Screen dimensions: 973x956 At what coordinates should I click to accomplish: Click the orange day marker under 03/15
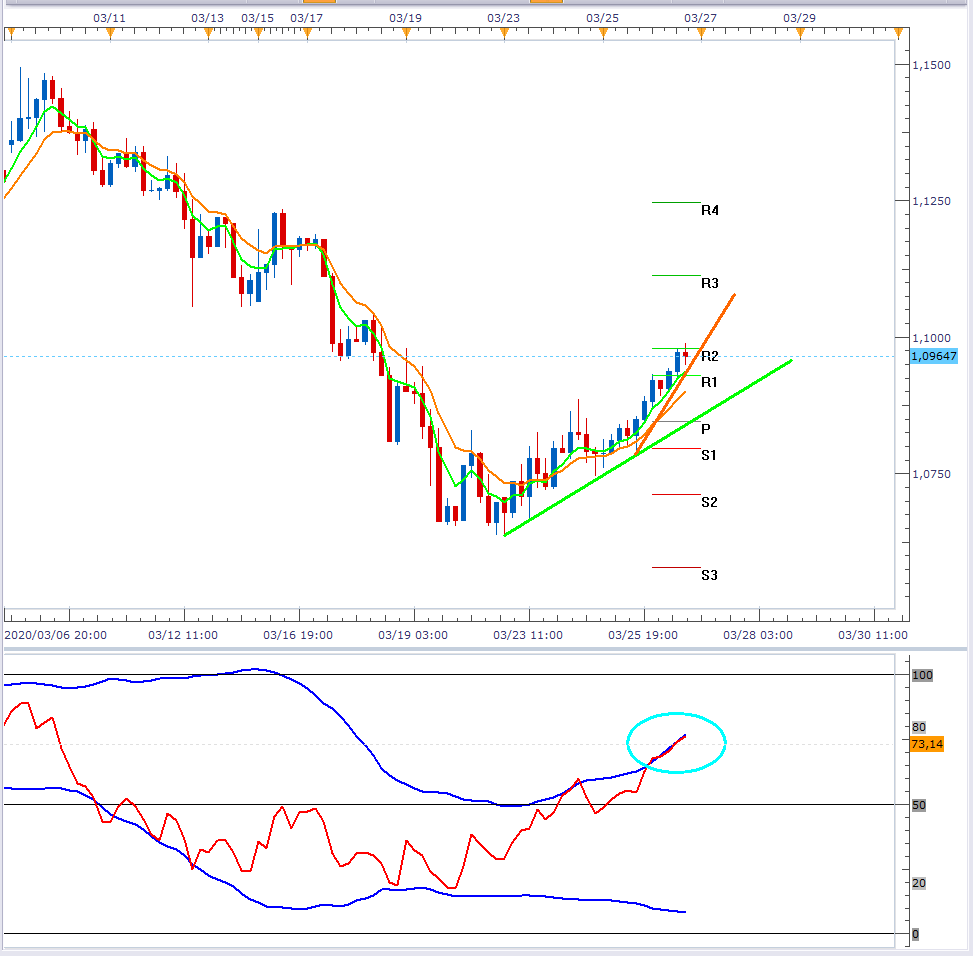tap(258, 34)
